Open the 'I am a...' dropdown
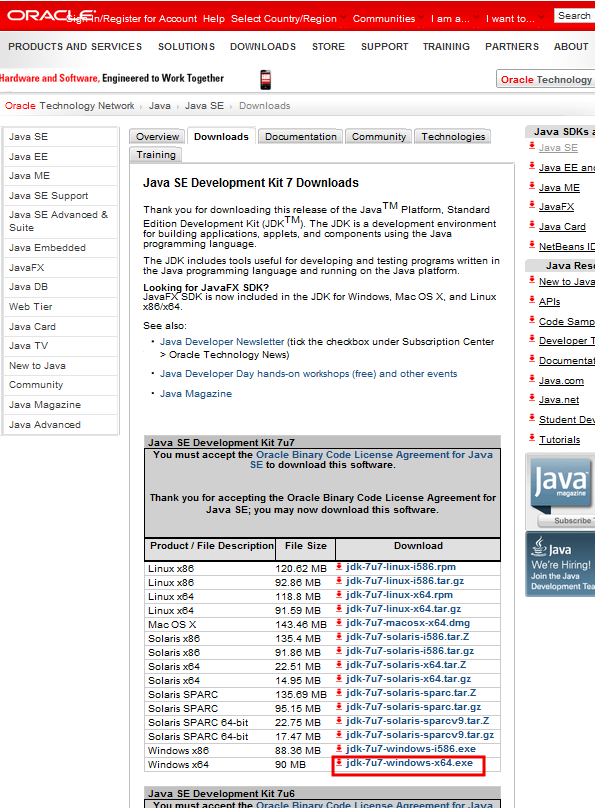 pyautogui.click(x=454, y=19)
